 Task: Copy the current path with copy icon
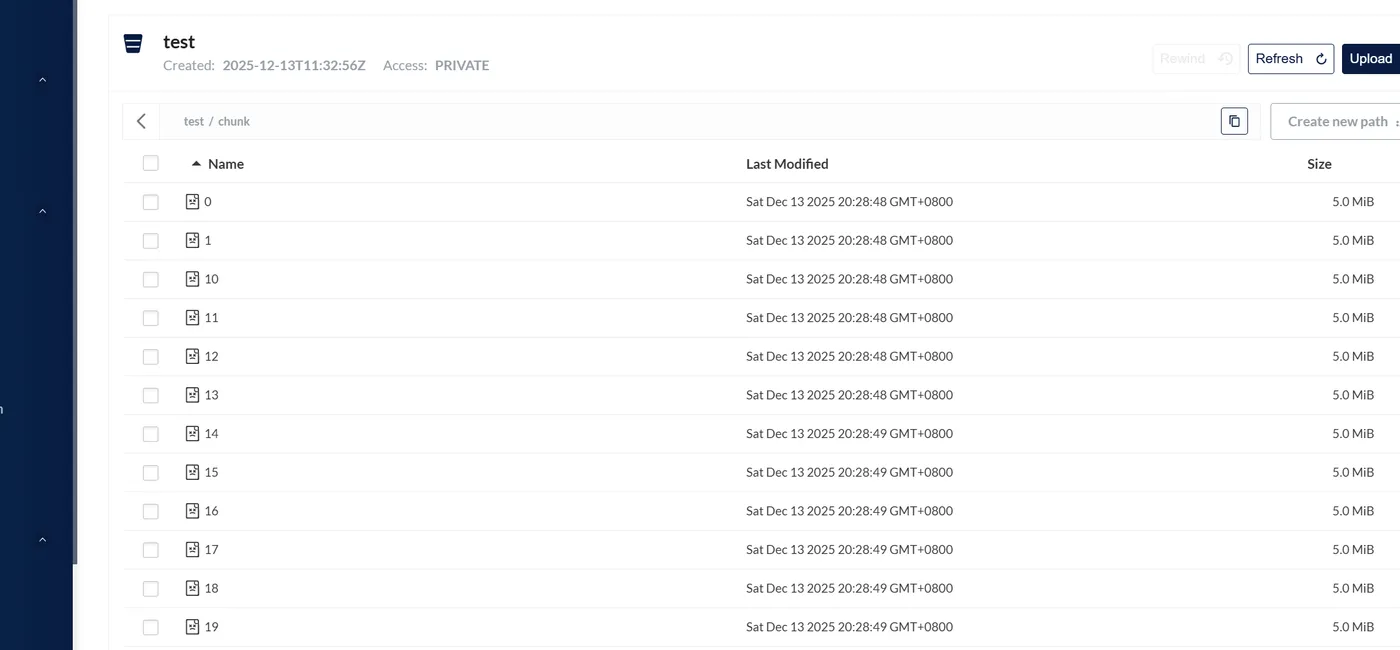(x=1234, y=121)
